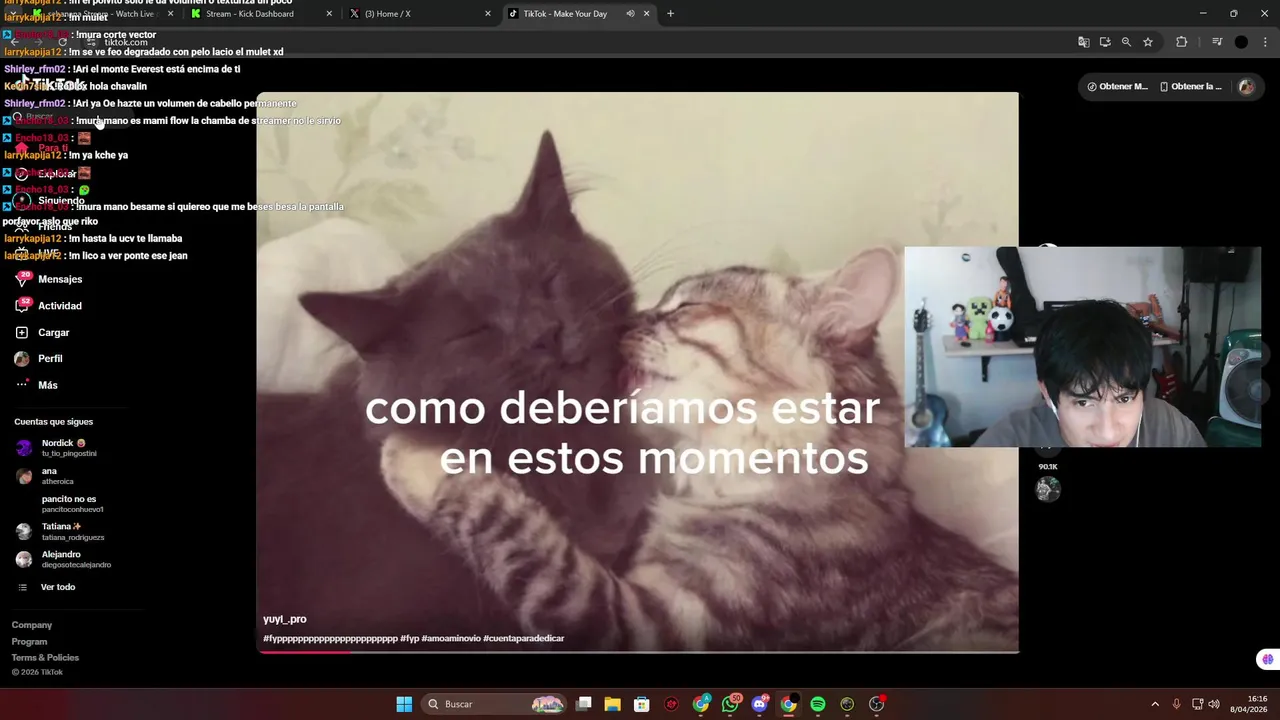Open Chrome media controls
The width and height of the screenshot is (1280, 720).
pyautogui.click(x=1217, y=42)
